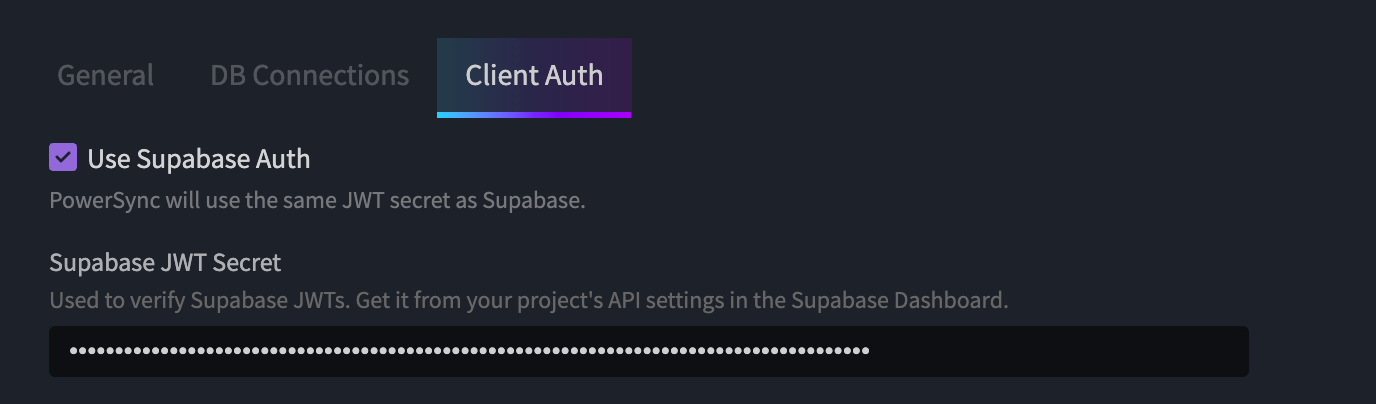Select the Client Auth tab
The width and height of the screenshot is (1376, 404).
(x=534, y=76)
